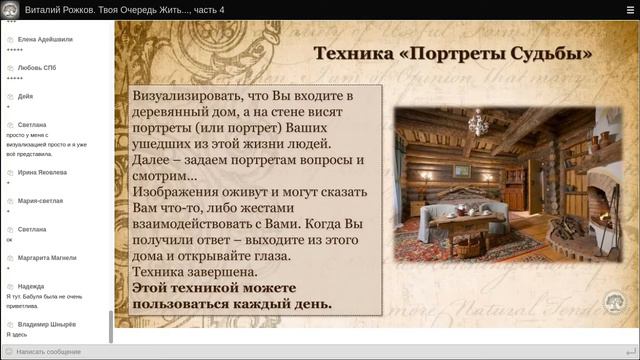Click Надежда's message about Бабуля
The height and width of the screenshot is (360, 640).
coord(44,301)
